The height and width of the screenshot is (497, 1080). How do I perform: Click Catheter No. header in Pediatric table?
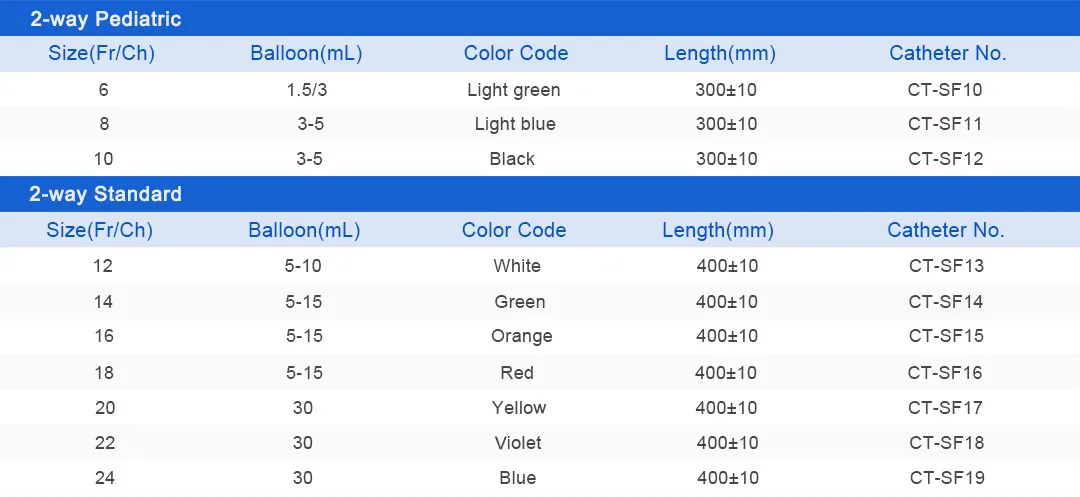point(947,54)
